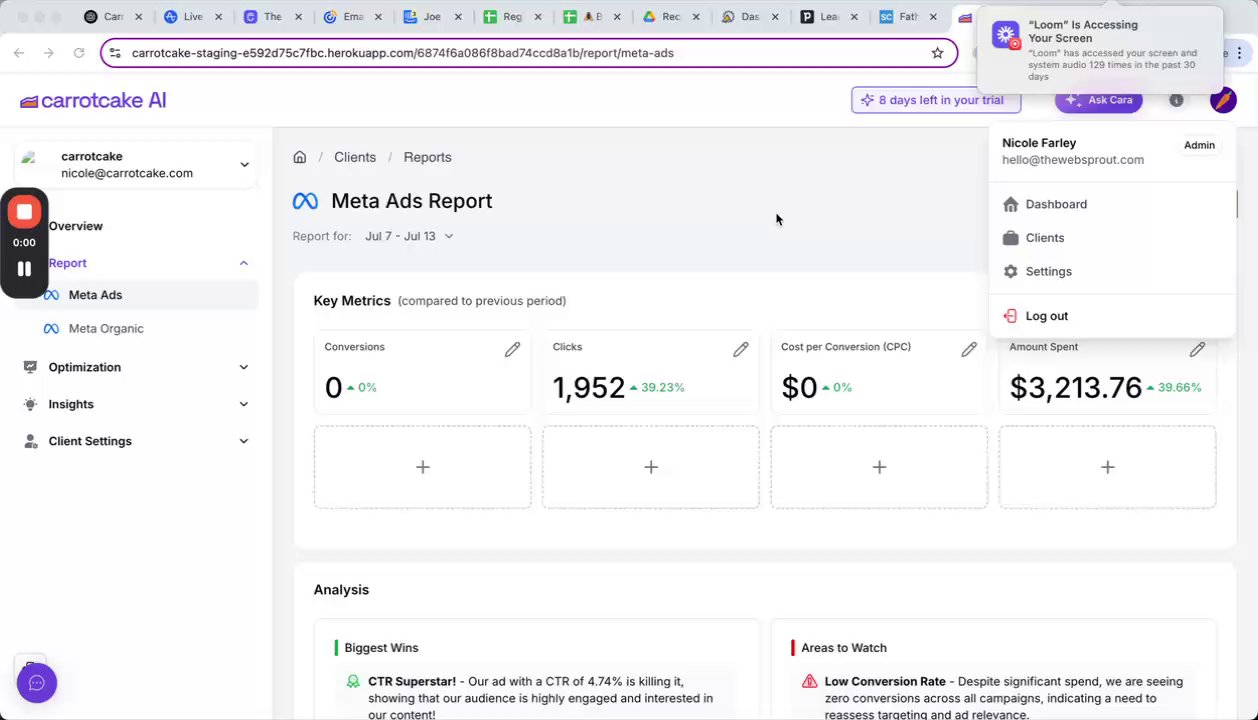The width and height of the screenshot is (1258, 720).
Task: Add a metric below Amount Spent card
Action: point(1107,467)
